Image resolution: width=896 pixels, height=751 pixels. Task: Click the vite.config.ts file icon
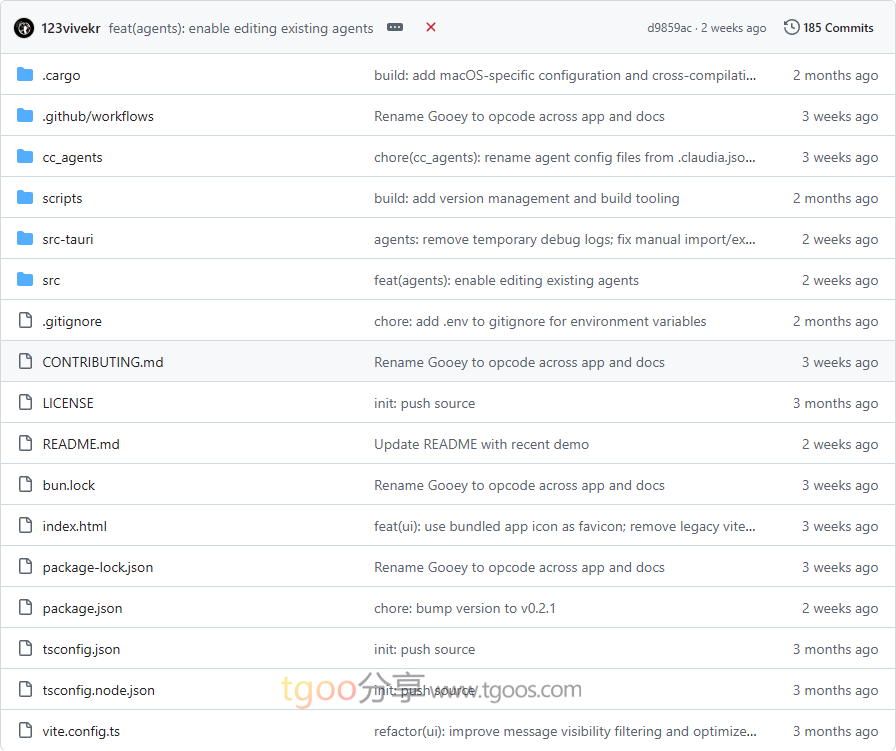tap(25, 731)
